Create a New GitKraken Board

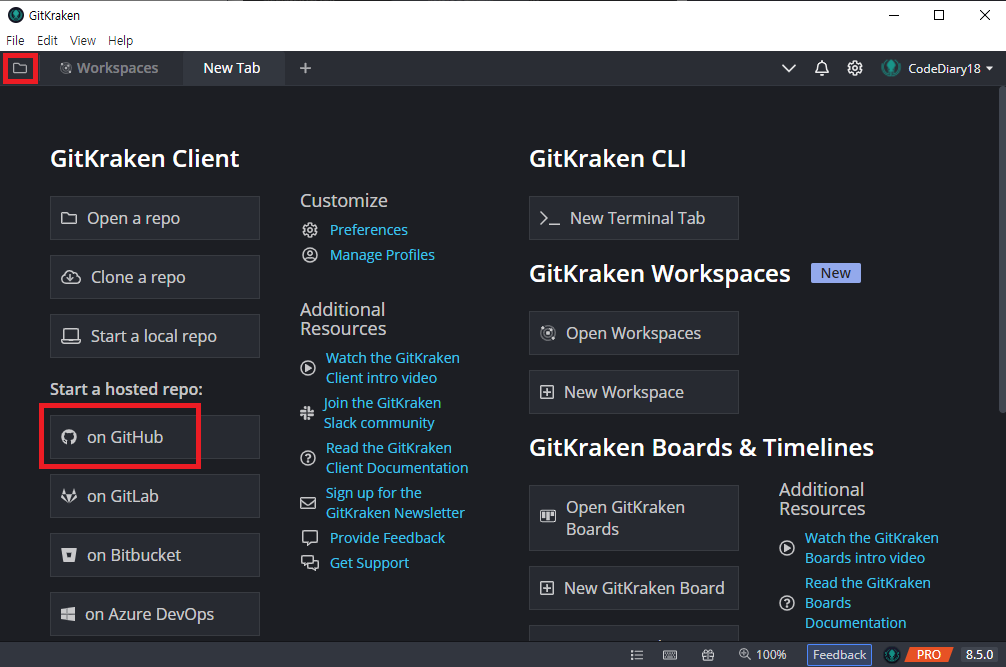click(x=633, y=587)
